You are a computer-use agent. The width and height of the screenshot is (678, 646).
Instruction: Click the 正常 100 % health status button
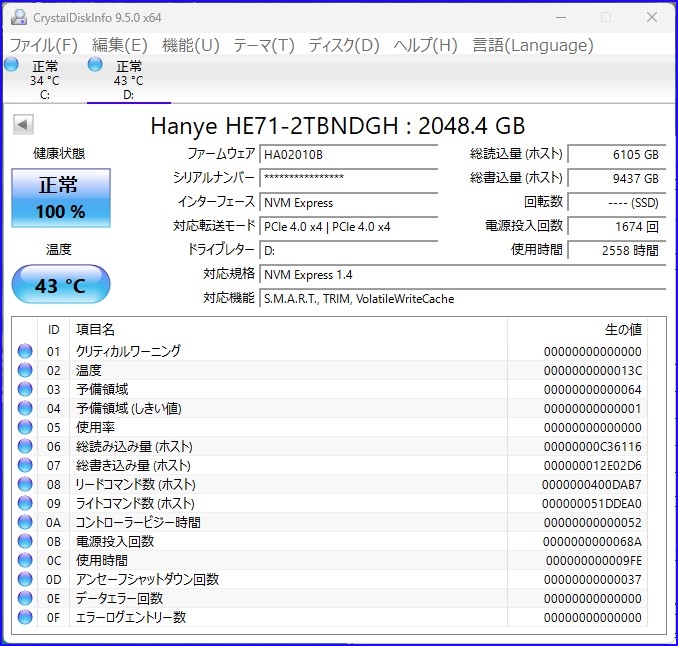pos(61,198)
